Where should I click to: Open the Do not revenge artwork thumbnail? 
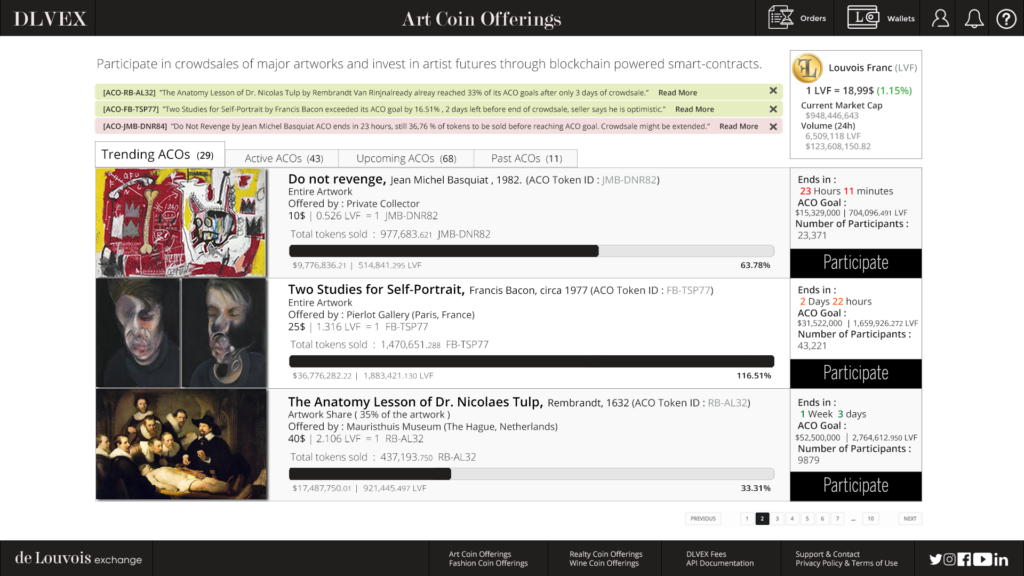(182, 223)
